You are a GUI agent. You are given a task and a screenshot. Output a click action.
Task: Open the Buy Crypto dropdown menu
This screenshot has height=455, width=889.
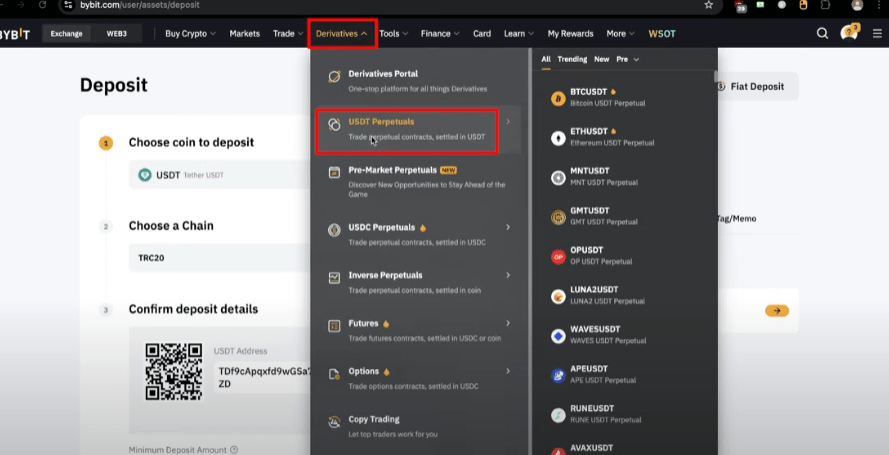coord(190,33)
